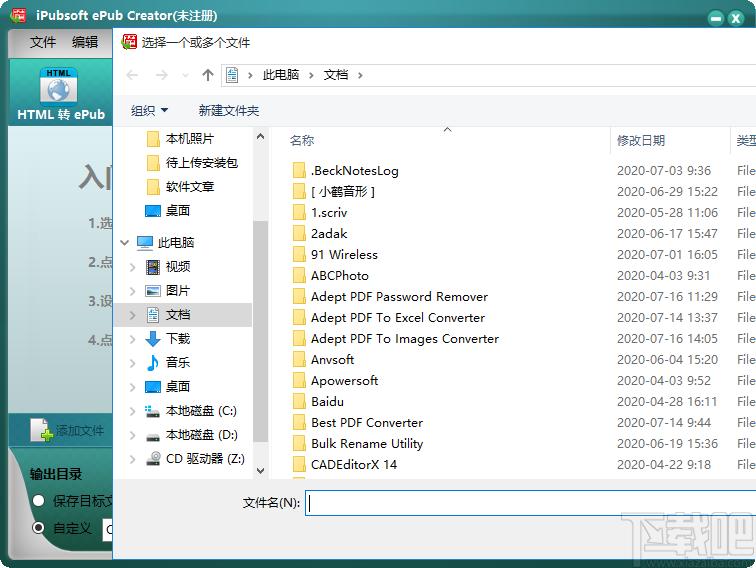756x568 pixels.
Task: Expand chevron after 文档 in address bar
Action: [360, 76]
